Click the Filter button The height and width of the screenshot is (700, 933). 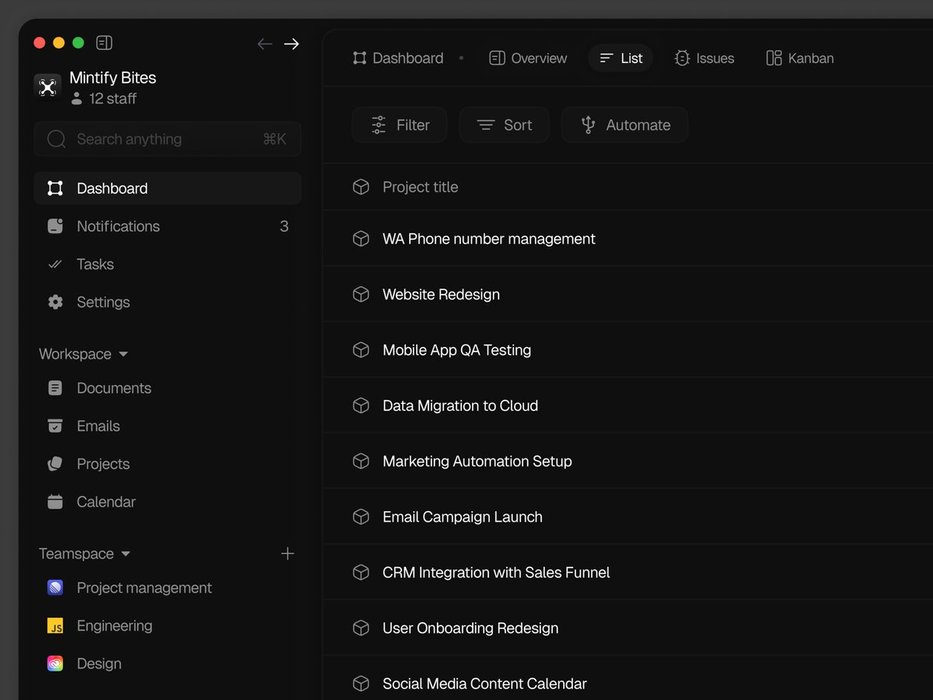399,125
